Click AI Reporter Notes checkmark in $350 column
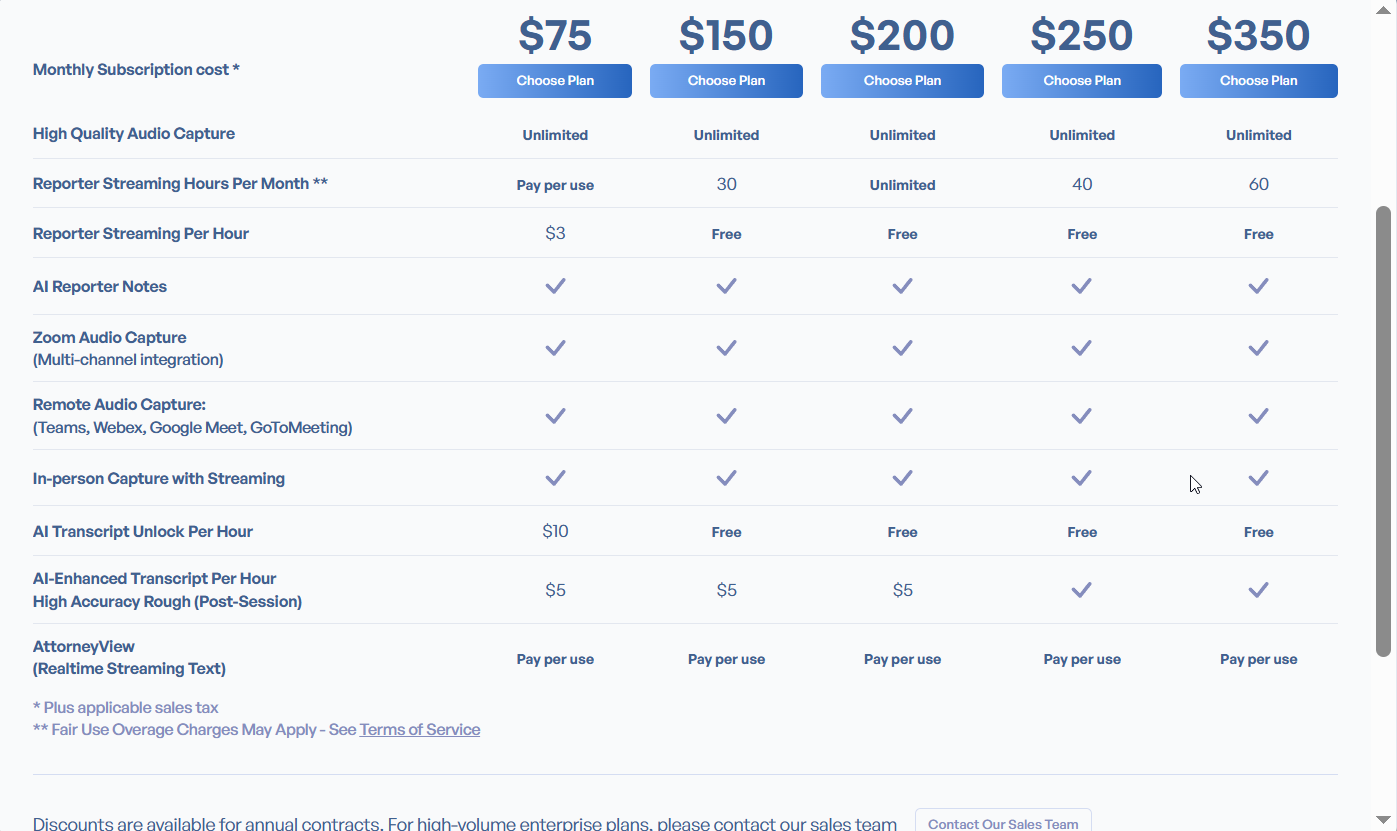 click(x=1258, y=286)
